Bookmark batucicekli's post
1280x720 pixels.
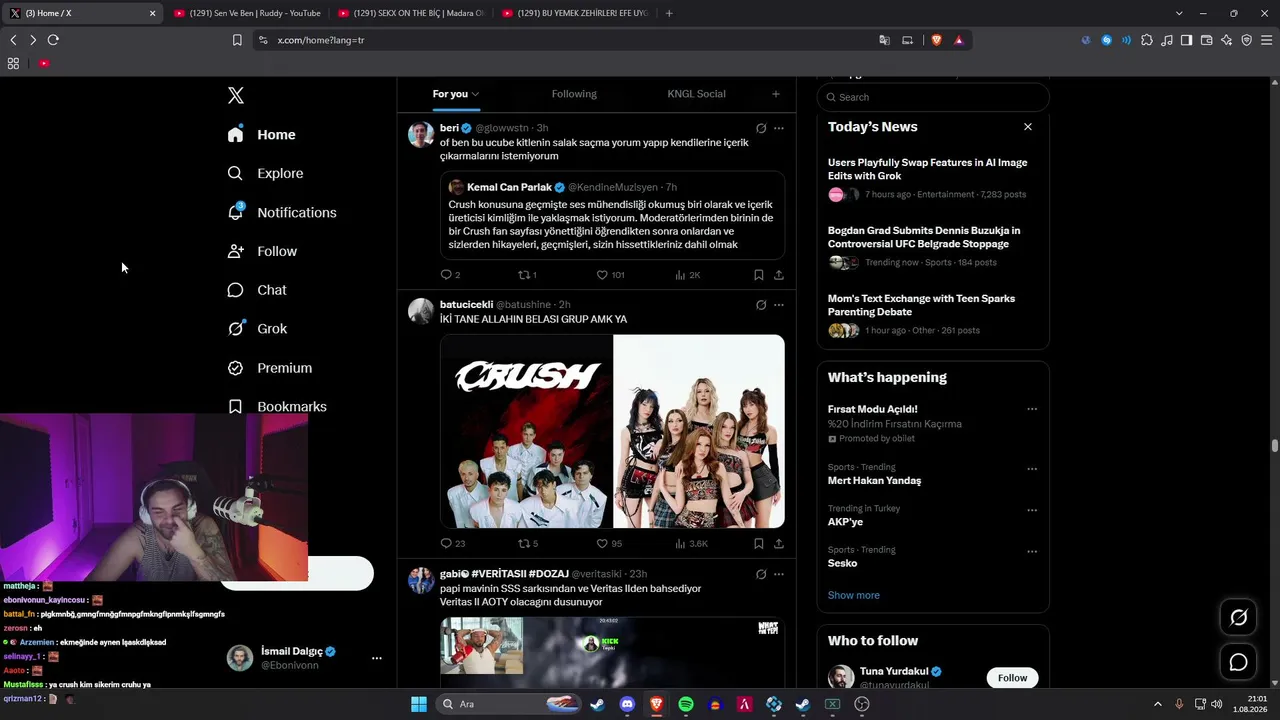coord(759,544)
